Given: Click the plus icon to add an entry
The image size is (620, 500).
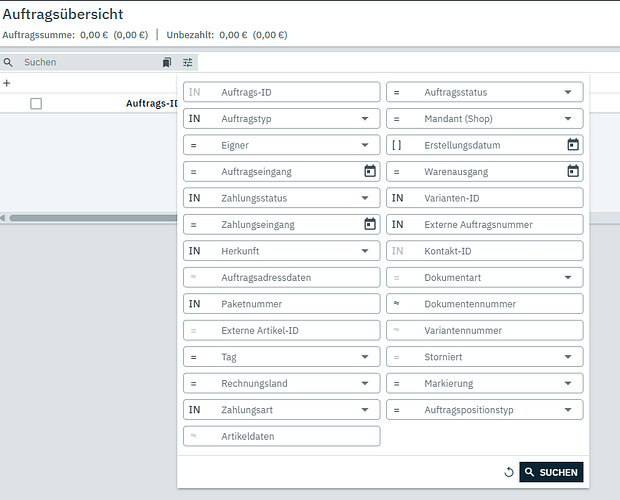Looking at the screenshot, I should click(x=6, y=83).
